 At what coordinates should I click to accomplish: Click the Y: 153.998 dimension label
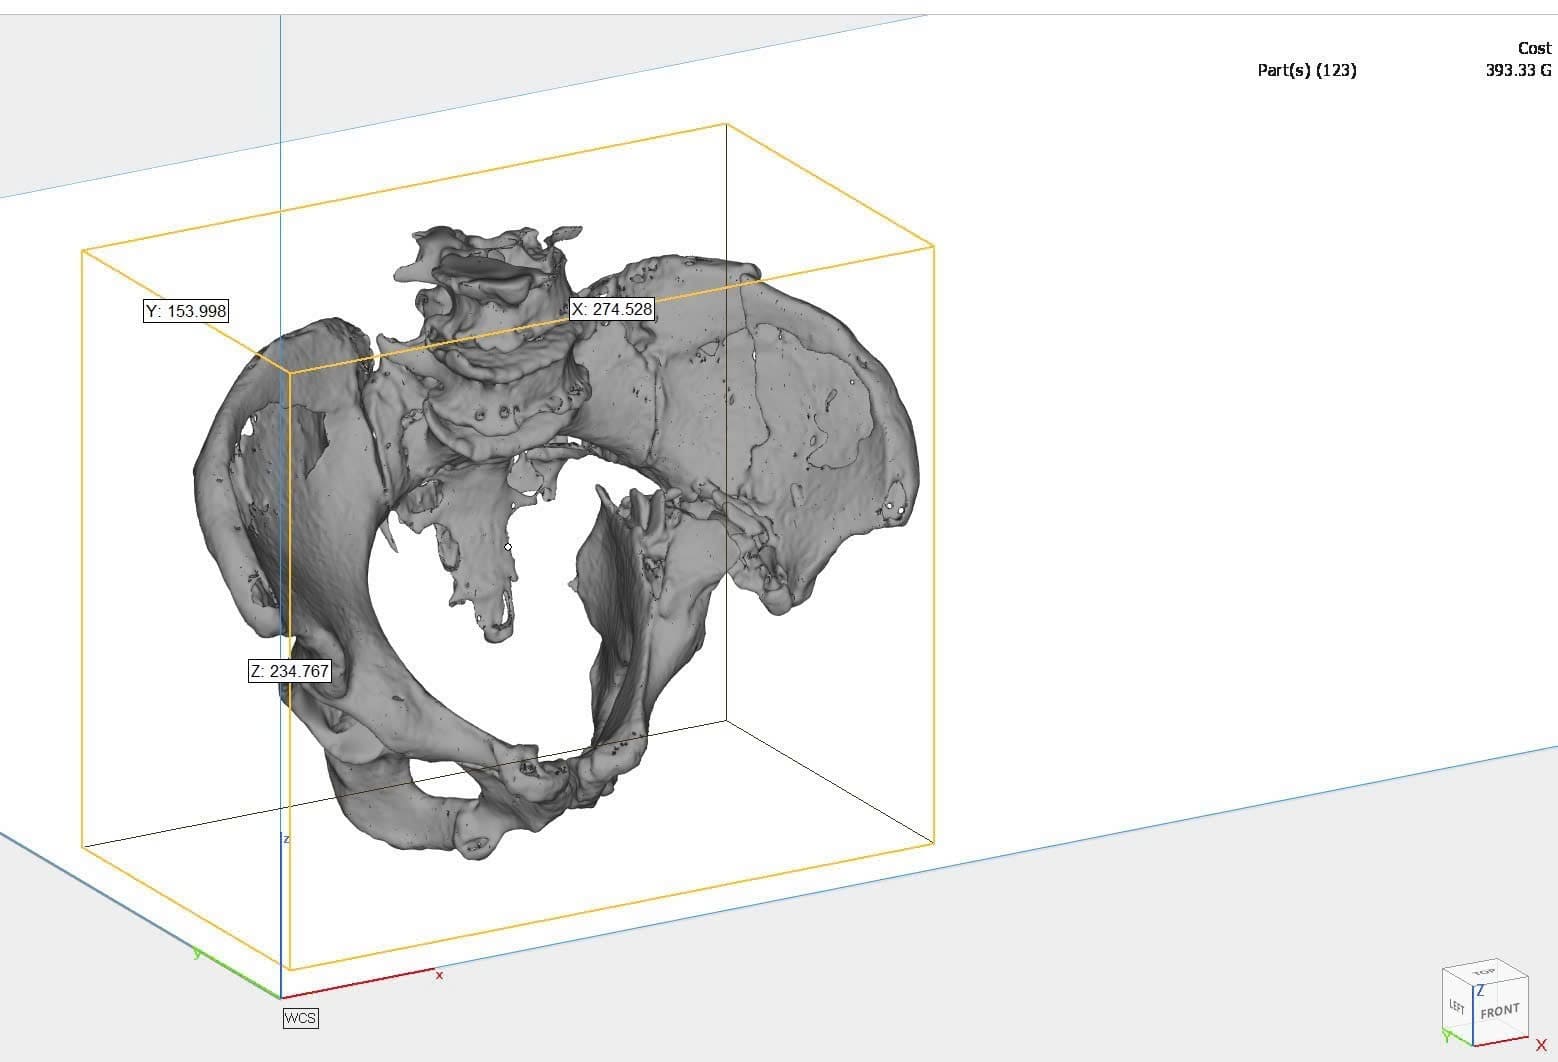point(186,311)
